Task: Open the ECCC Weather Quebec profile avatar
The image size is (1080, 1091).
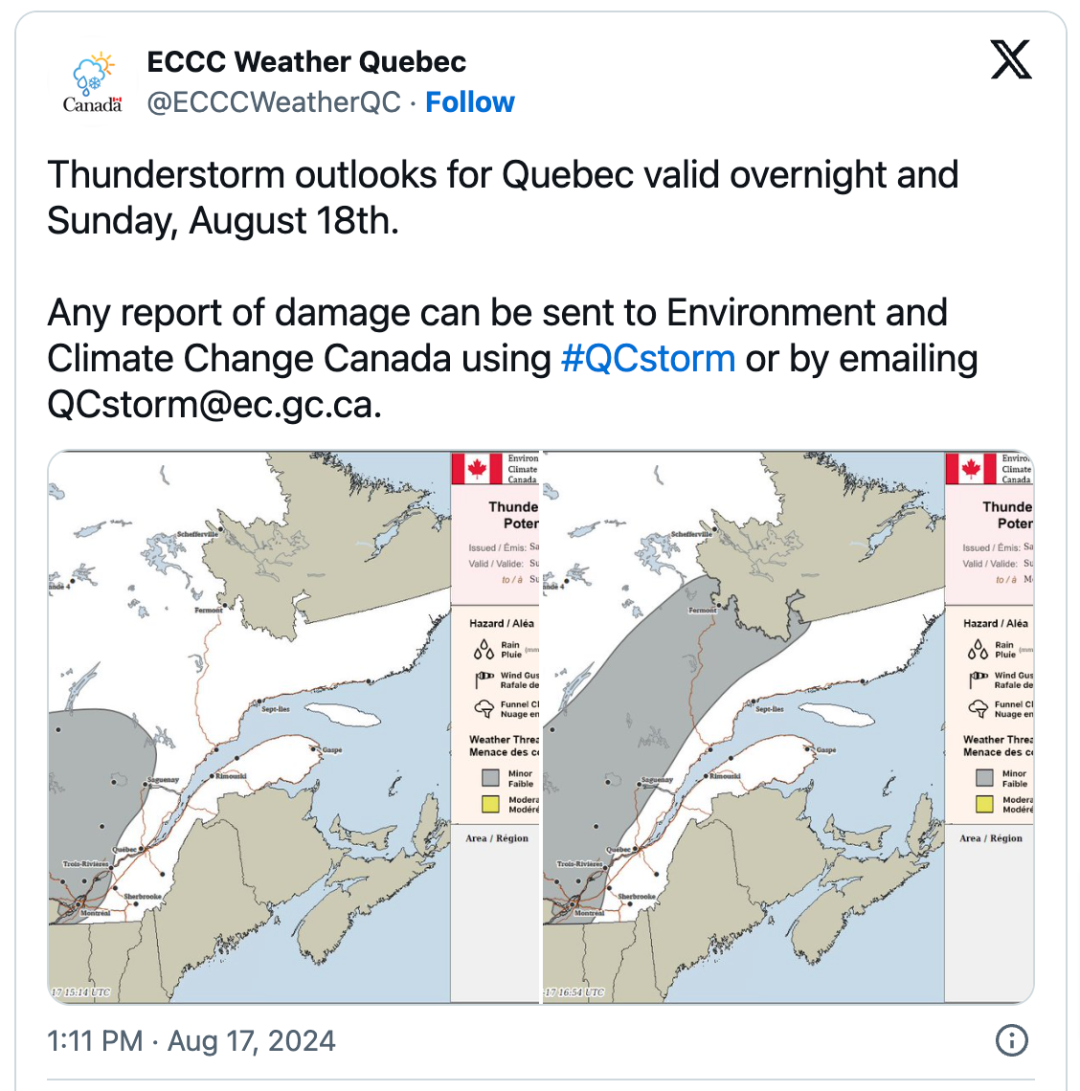Action: [x=93, y=82]
